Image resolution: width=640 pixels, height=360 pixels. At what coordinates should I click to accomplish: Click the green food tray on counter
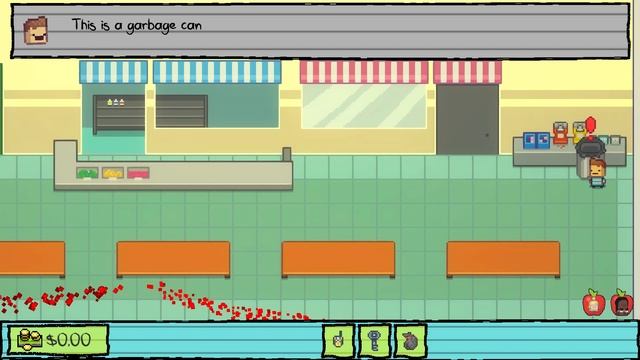pos(87,173)
